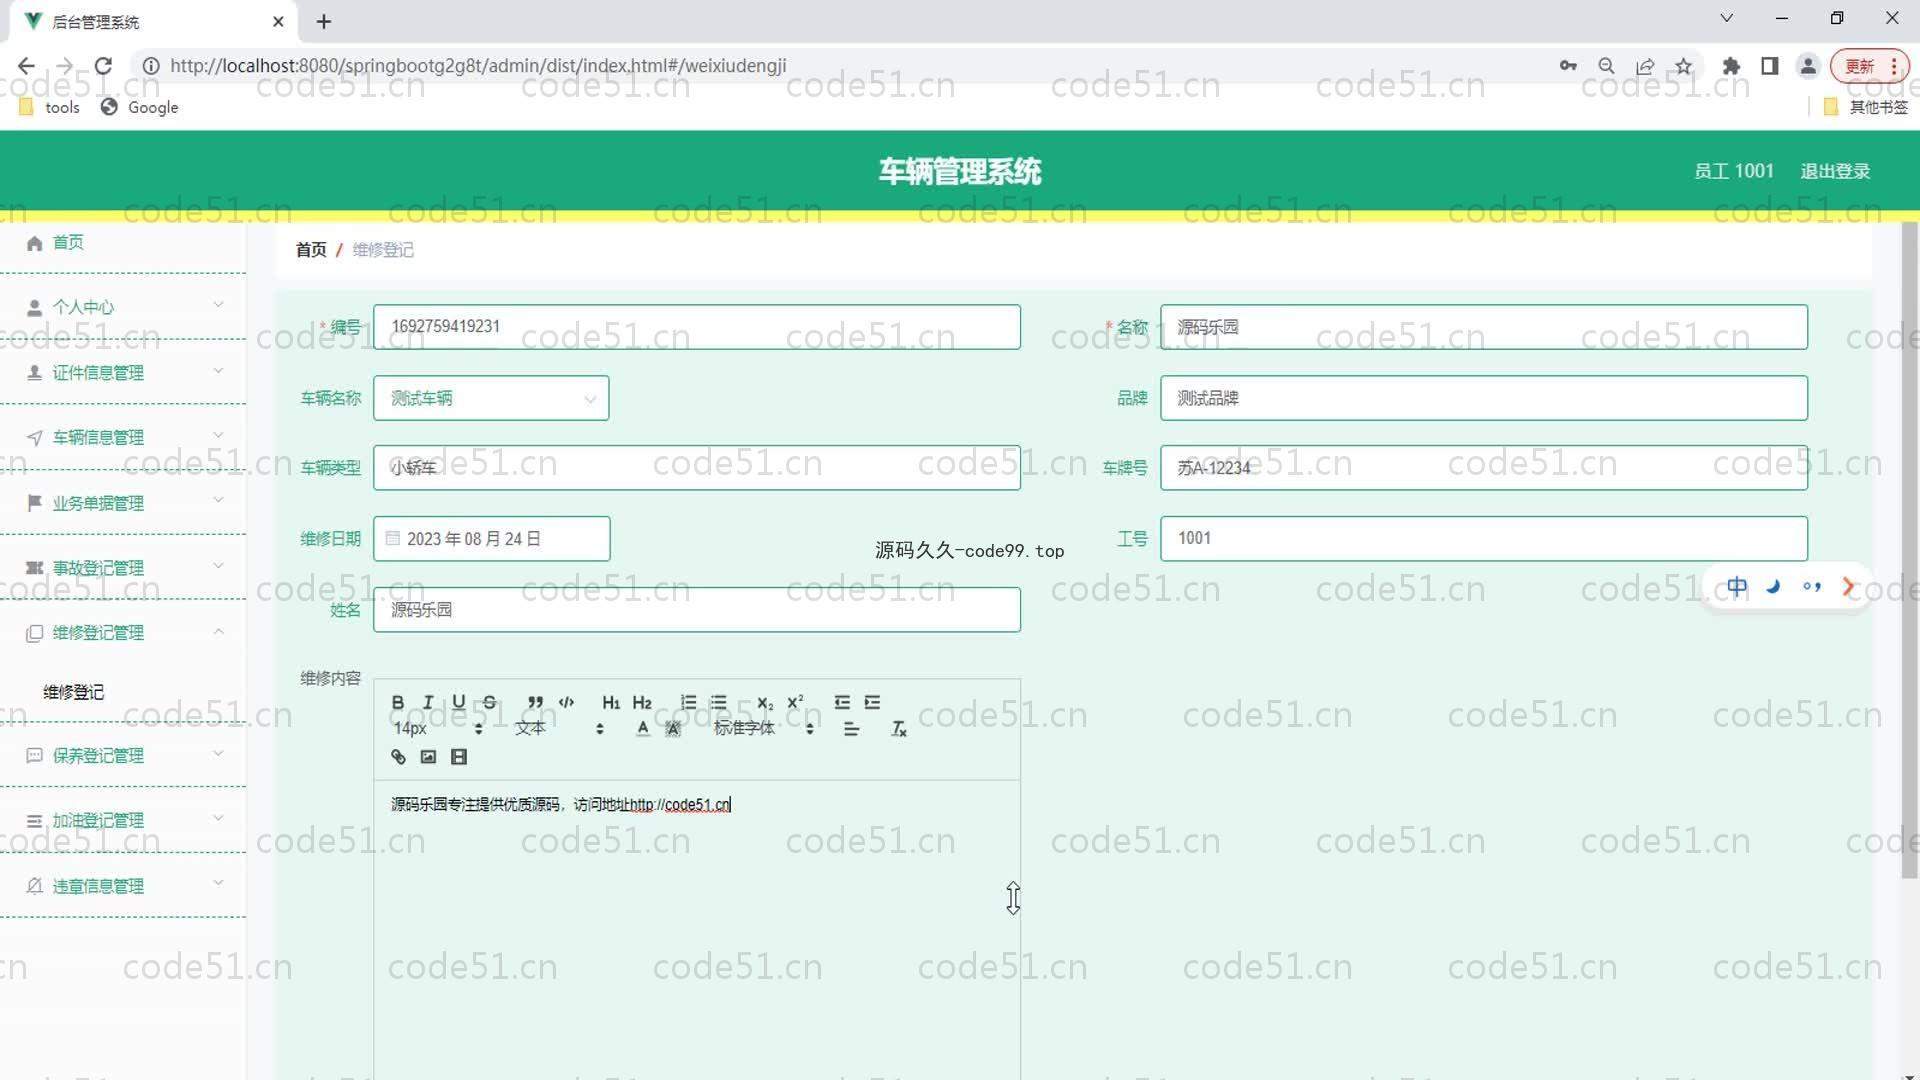The image size is (1920, 1080).
Task: Go back to the previous browser page
Action: tap(26, 66)
